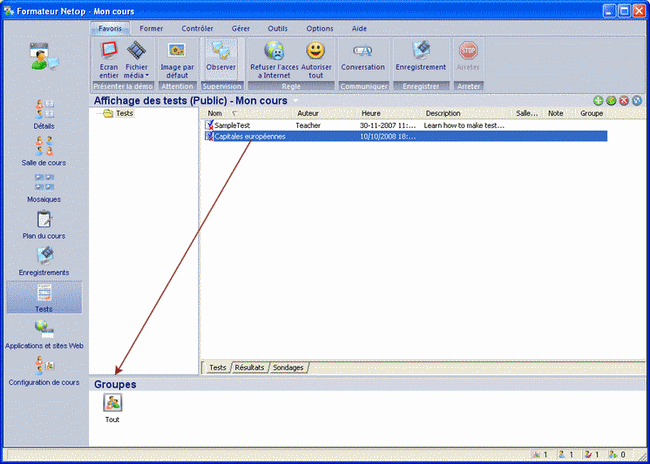Click the green plus add test icon
The image size is (650, 464).
(598, 101)
